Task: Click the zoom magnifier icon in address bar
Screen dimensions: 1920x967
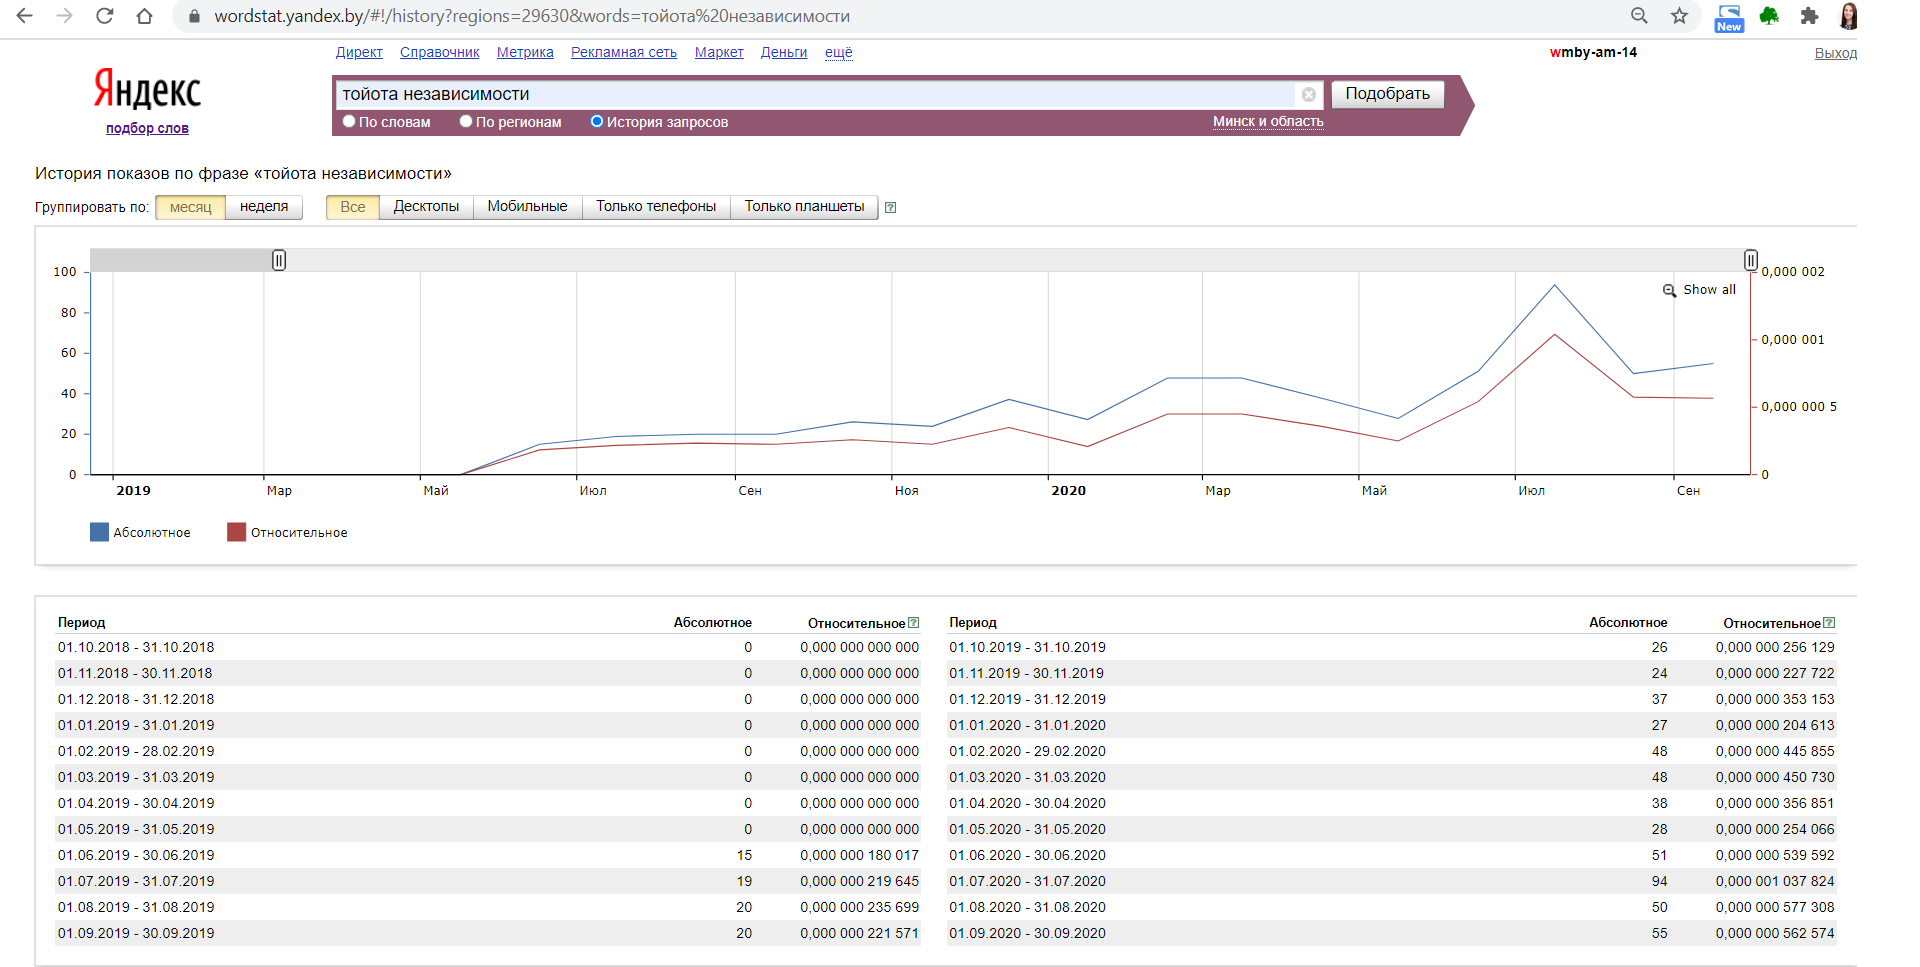Action: tap(1639, 16)
